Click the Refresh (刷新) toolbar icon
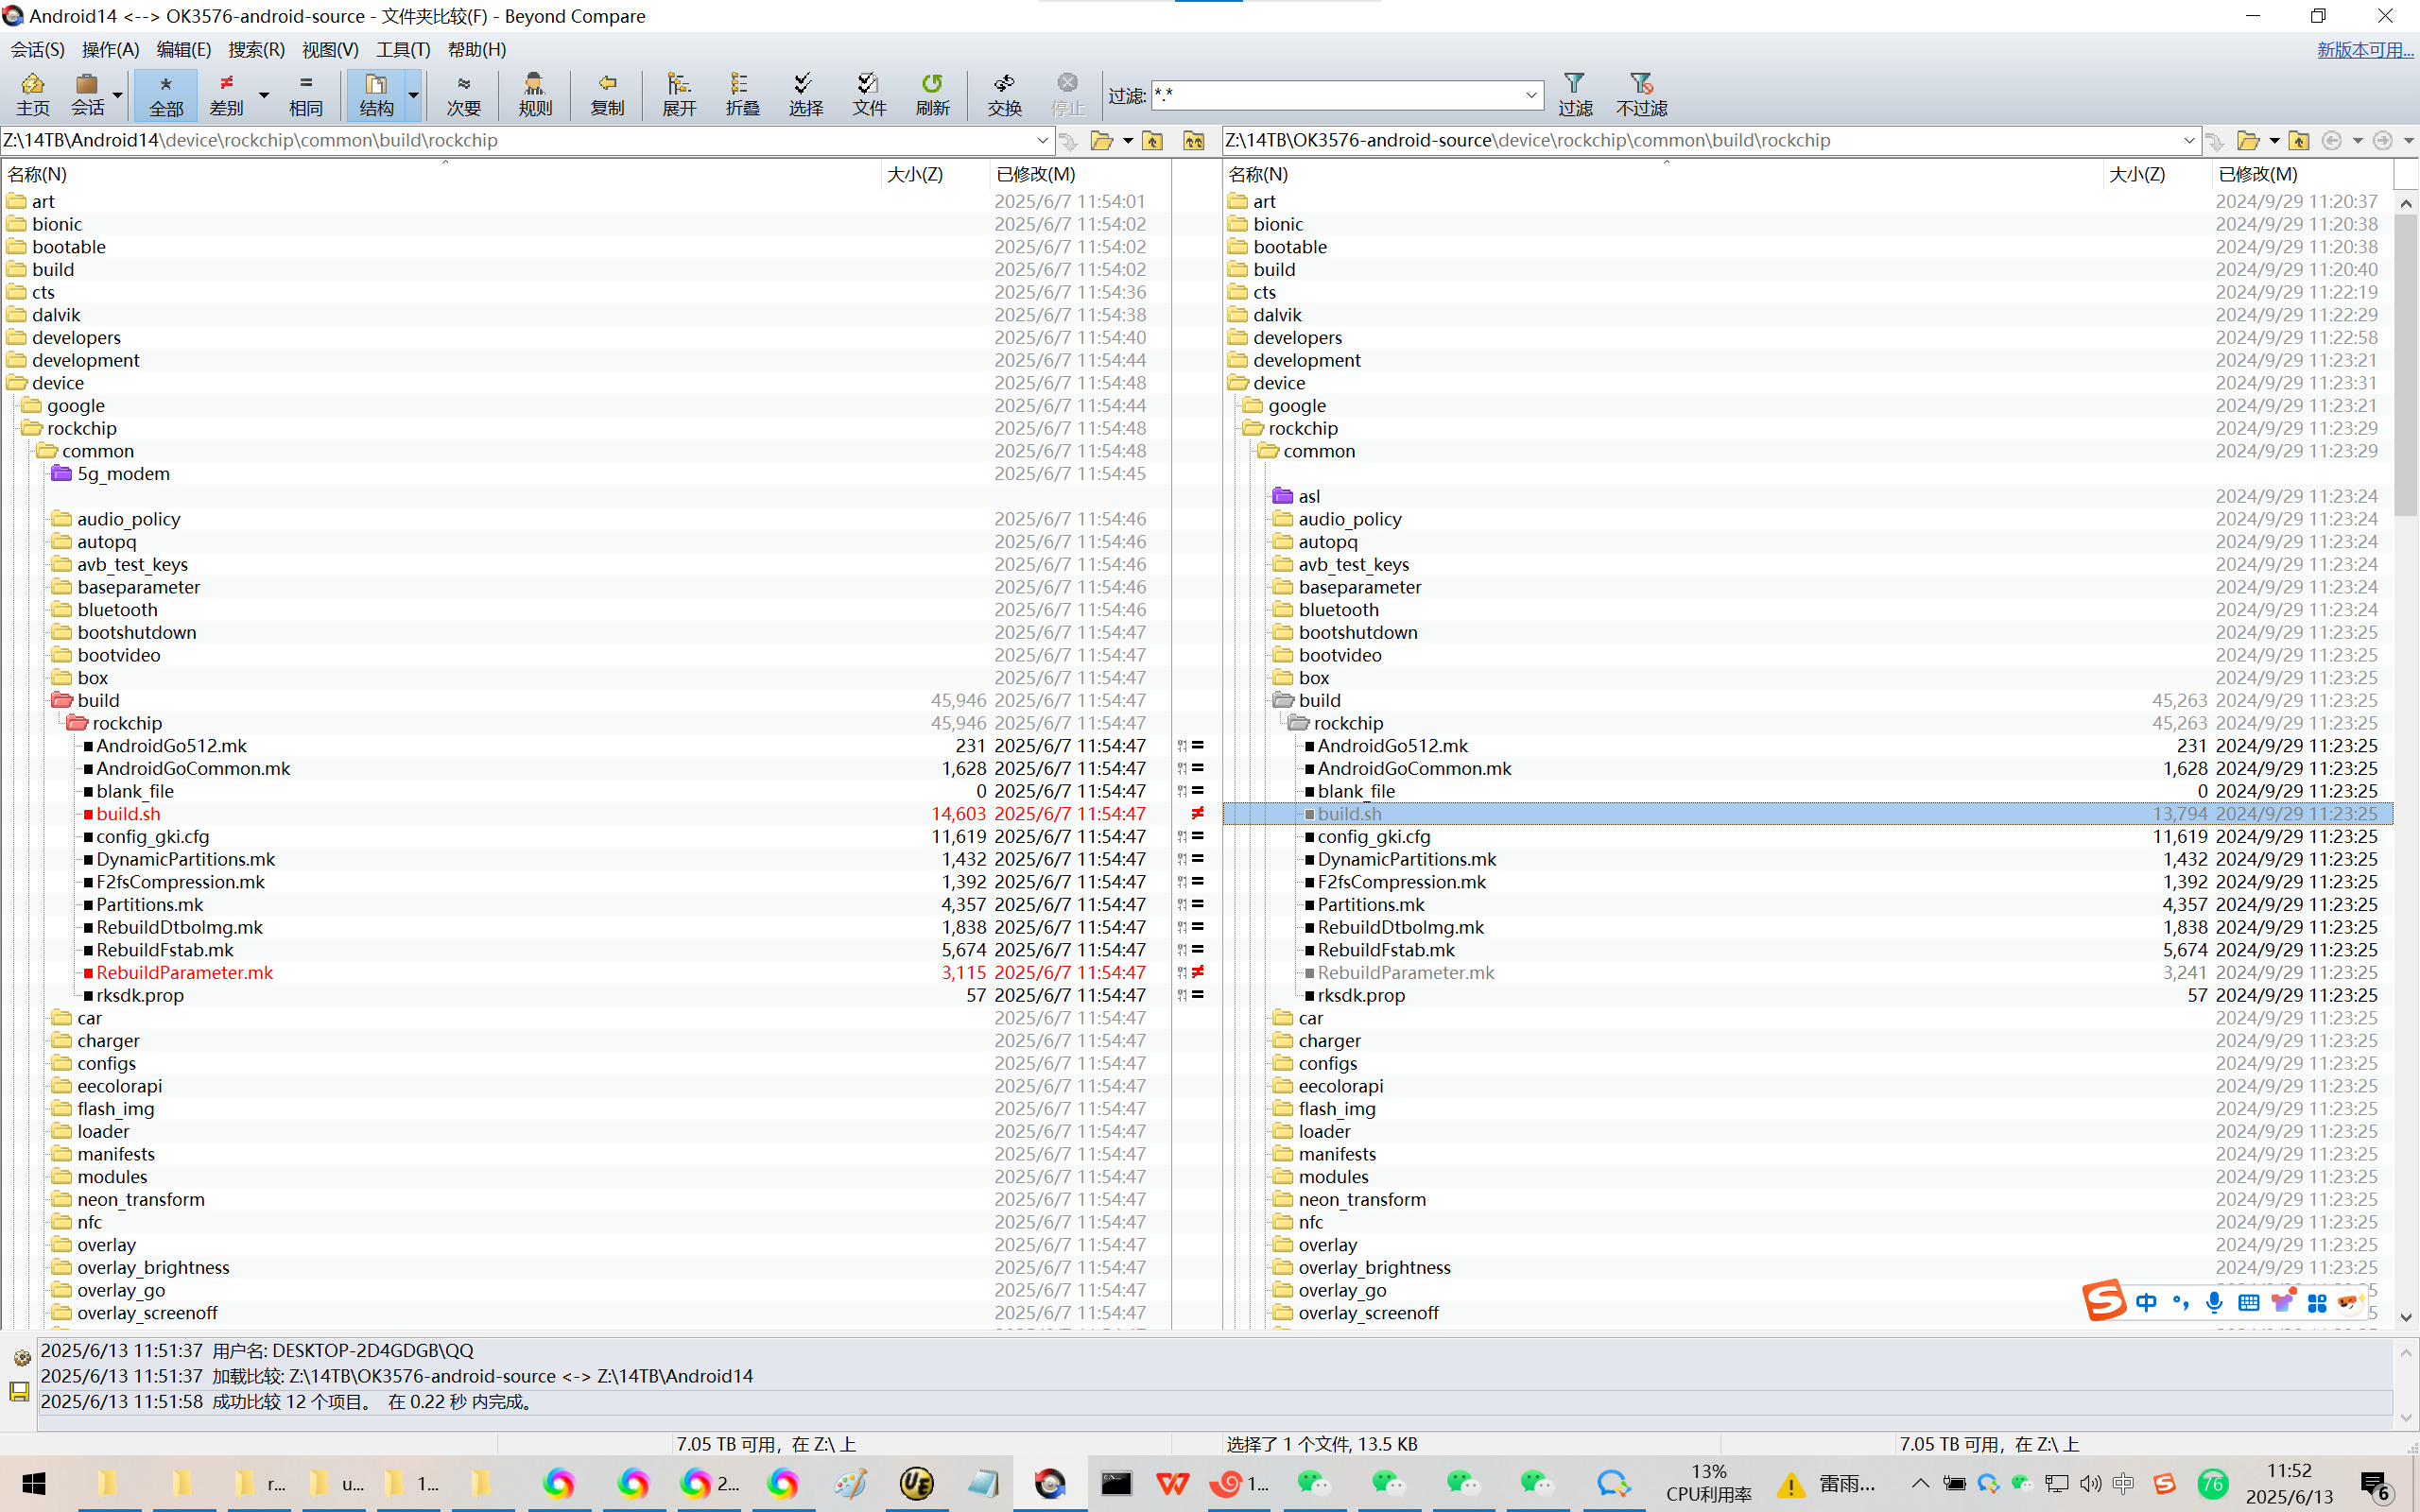The height and width of the screenshot is (1512, 2420). pyautogui.click(x=932, y=94)
